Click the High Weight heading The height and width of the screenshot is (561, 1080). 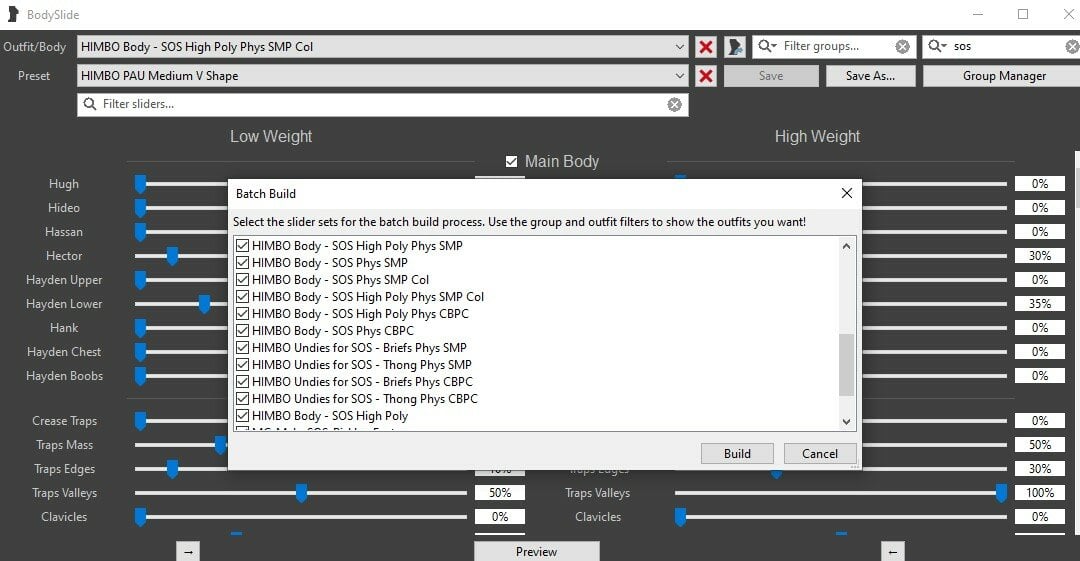click(x=817, y=136)
